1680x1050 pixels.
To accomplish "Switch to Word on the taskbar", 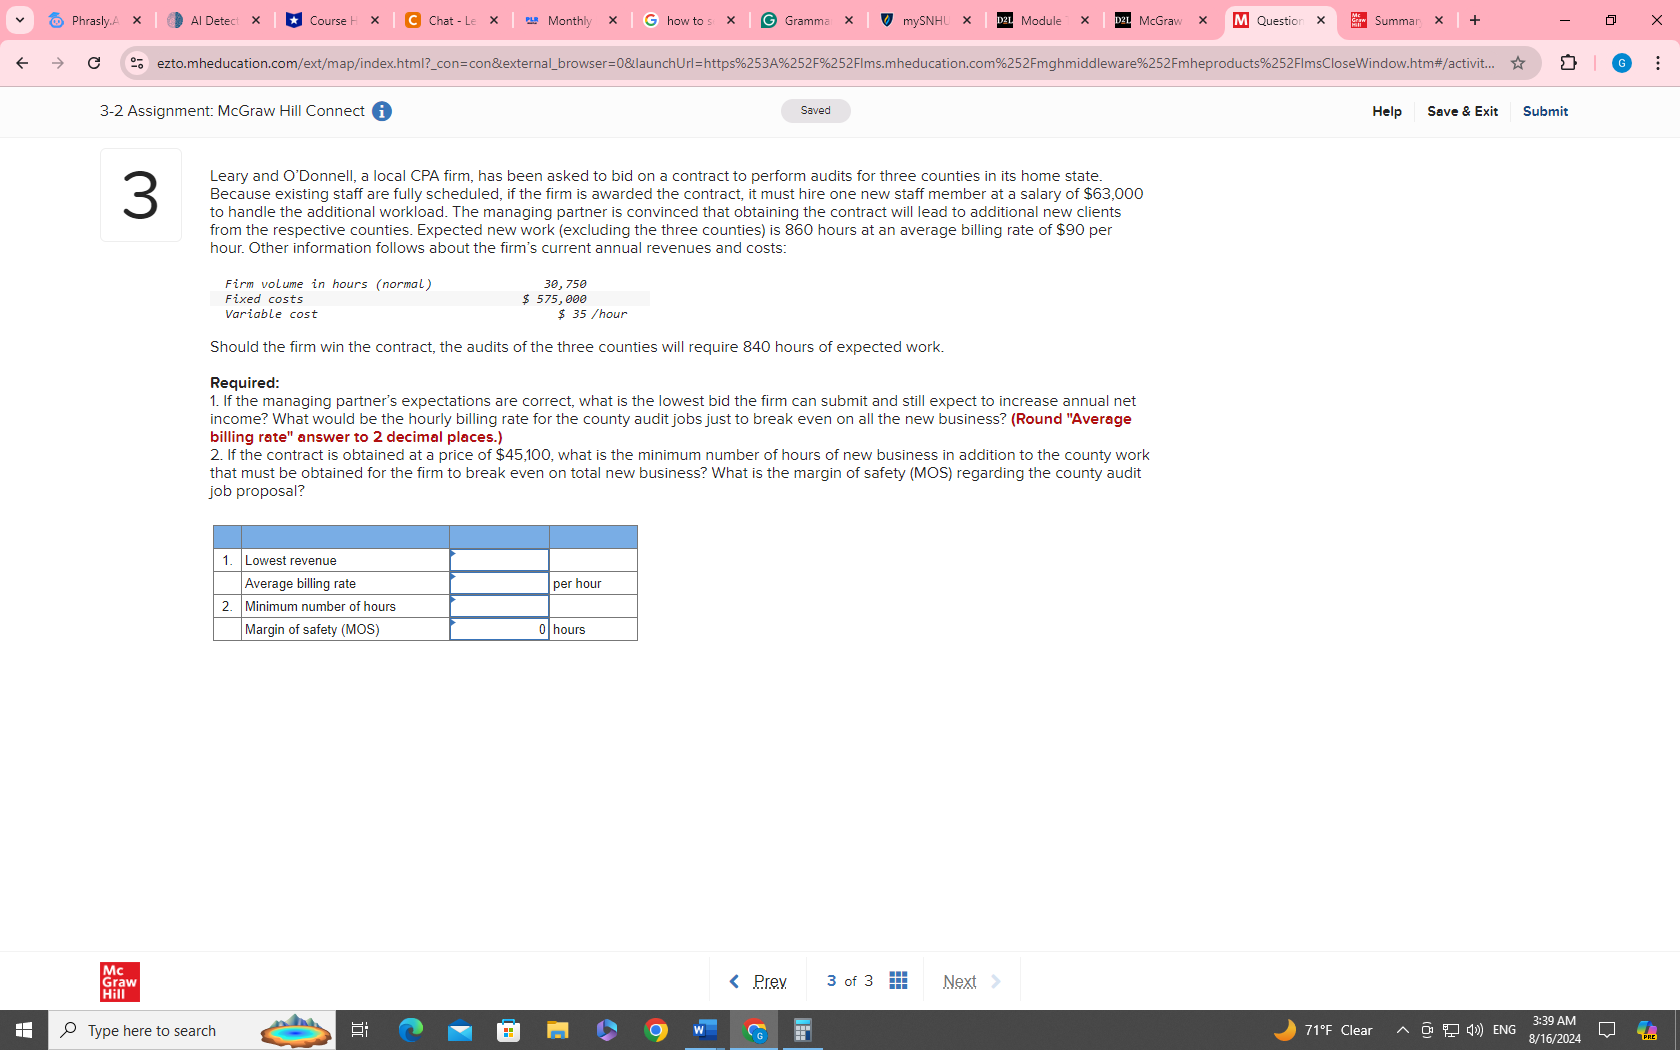I will coord(705,1030).
